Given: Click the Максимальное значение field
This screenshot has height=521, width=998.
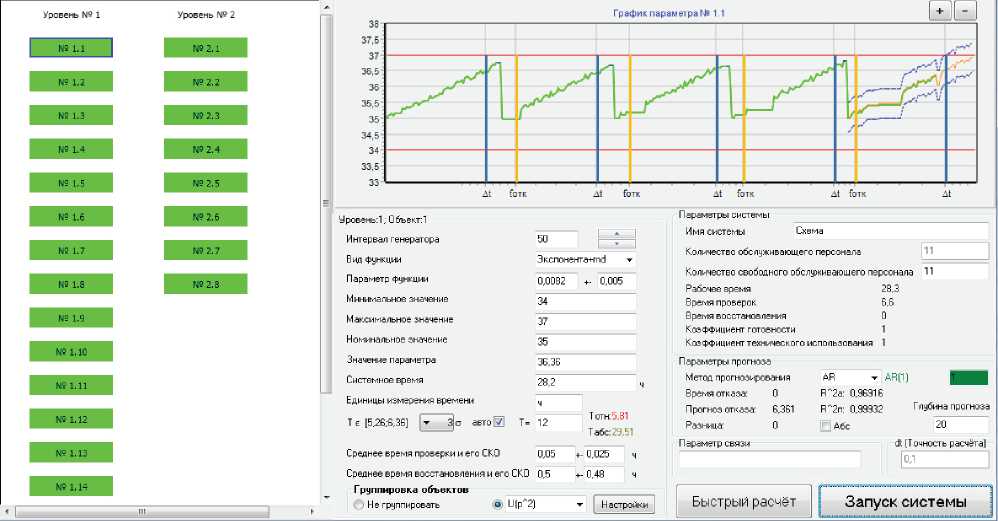Looking at the screenshot, I should pos(586,321).
